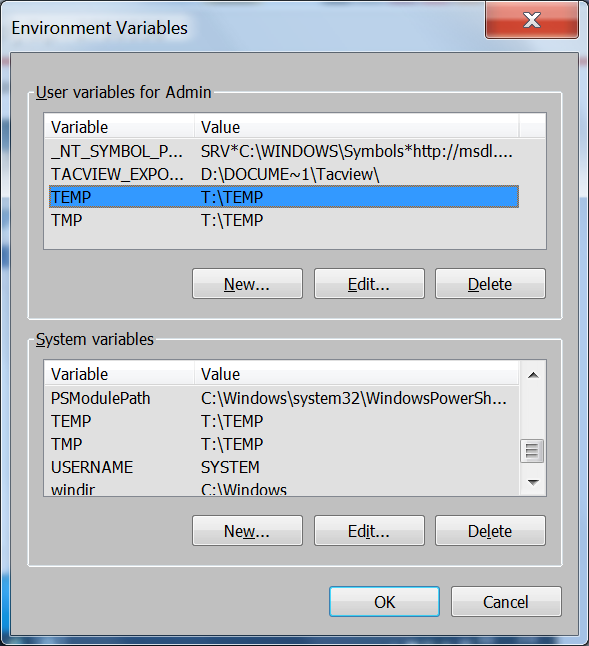Select the _NT_SYMBOL_P... user variable row

pos(284,152)
